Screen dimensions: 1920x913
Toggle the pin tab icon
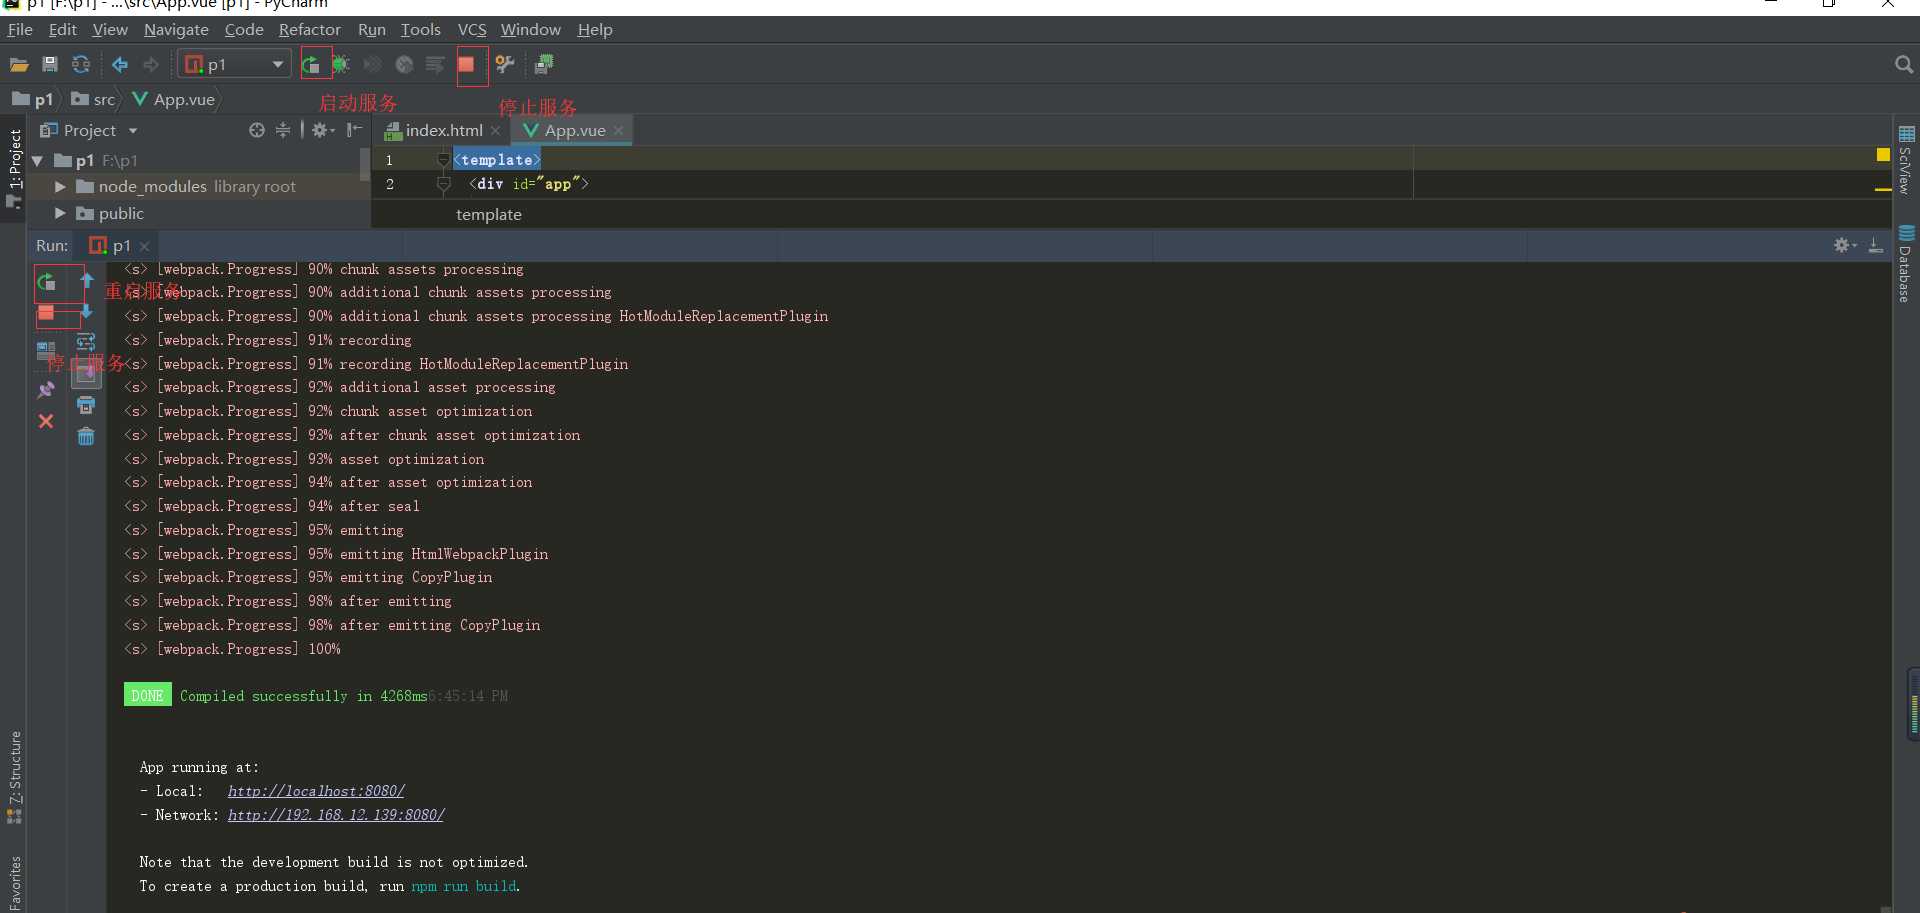(x=46, y=390)
